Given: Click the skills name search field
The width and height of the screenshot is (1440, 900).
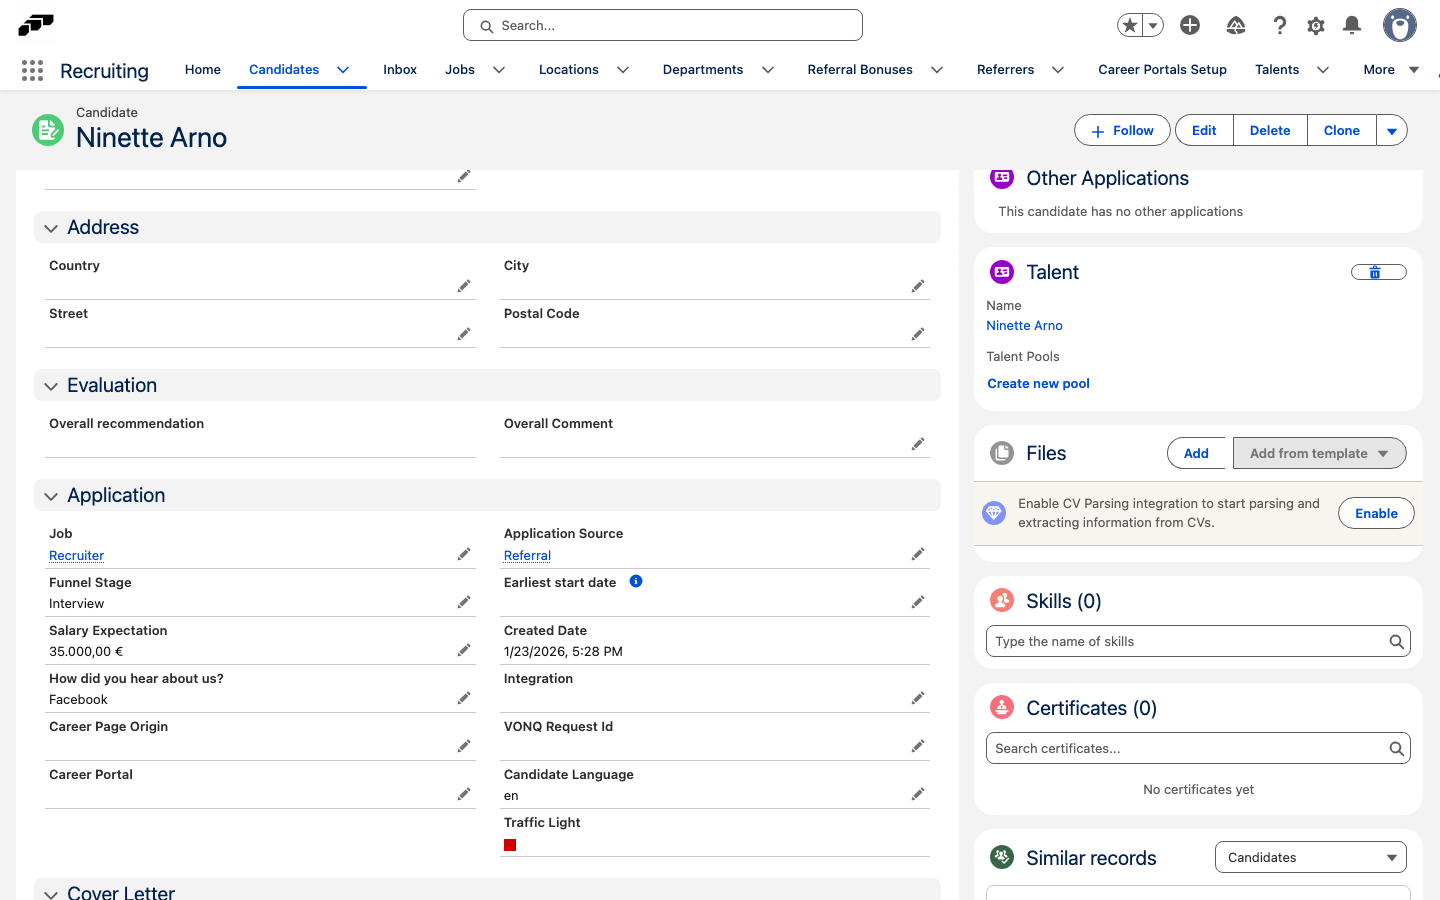Looking at the screenshot, I should point(1198,641).
